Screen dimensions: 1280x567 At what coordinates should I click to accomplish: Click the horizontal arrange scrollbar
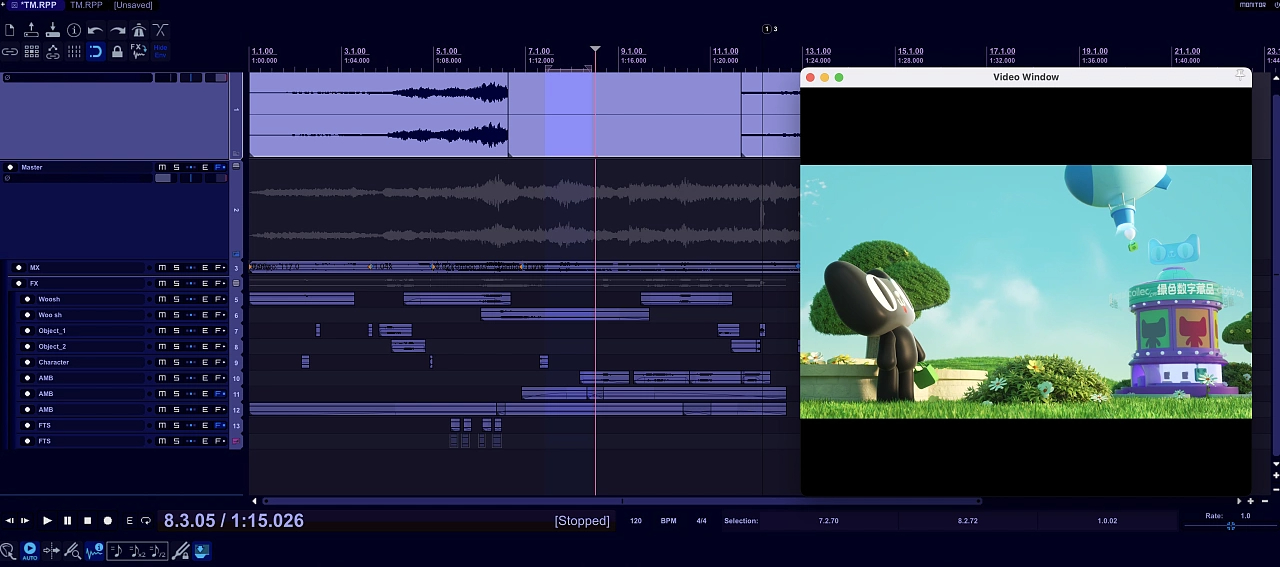pos(622,501)
